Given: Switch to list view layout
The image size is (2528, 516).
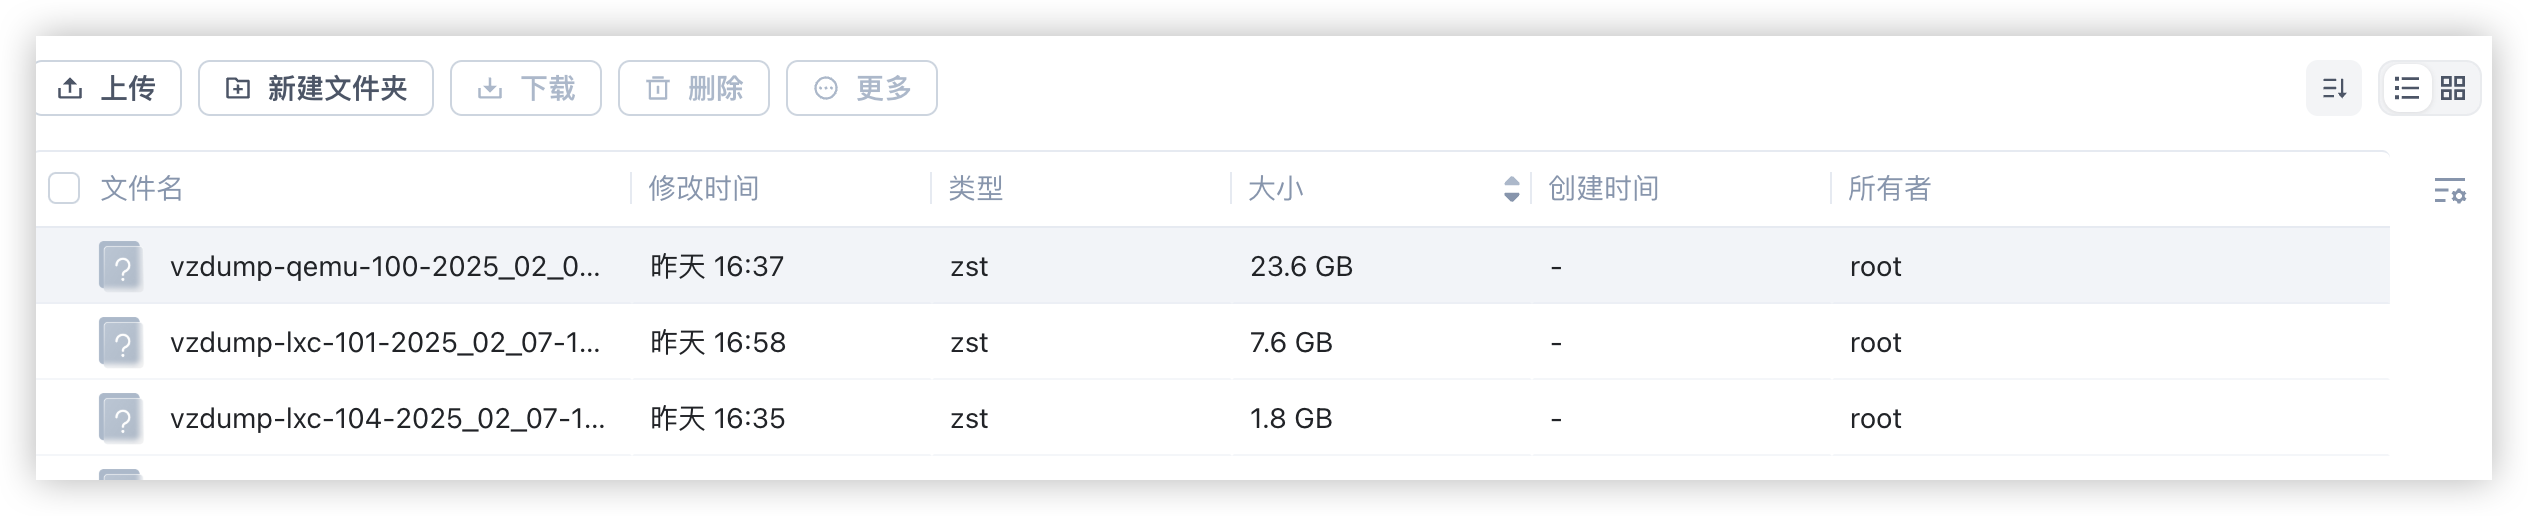Looking at the screenshot, I should tap(2406, 88).
